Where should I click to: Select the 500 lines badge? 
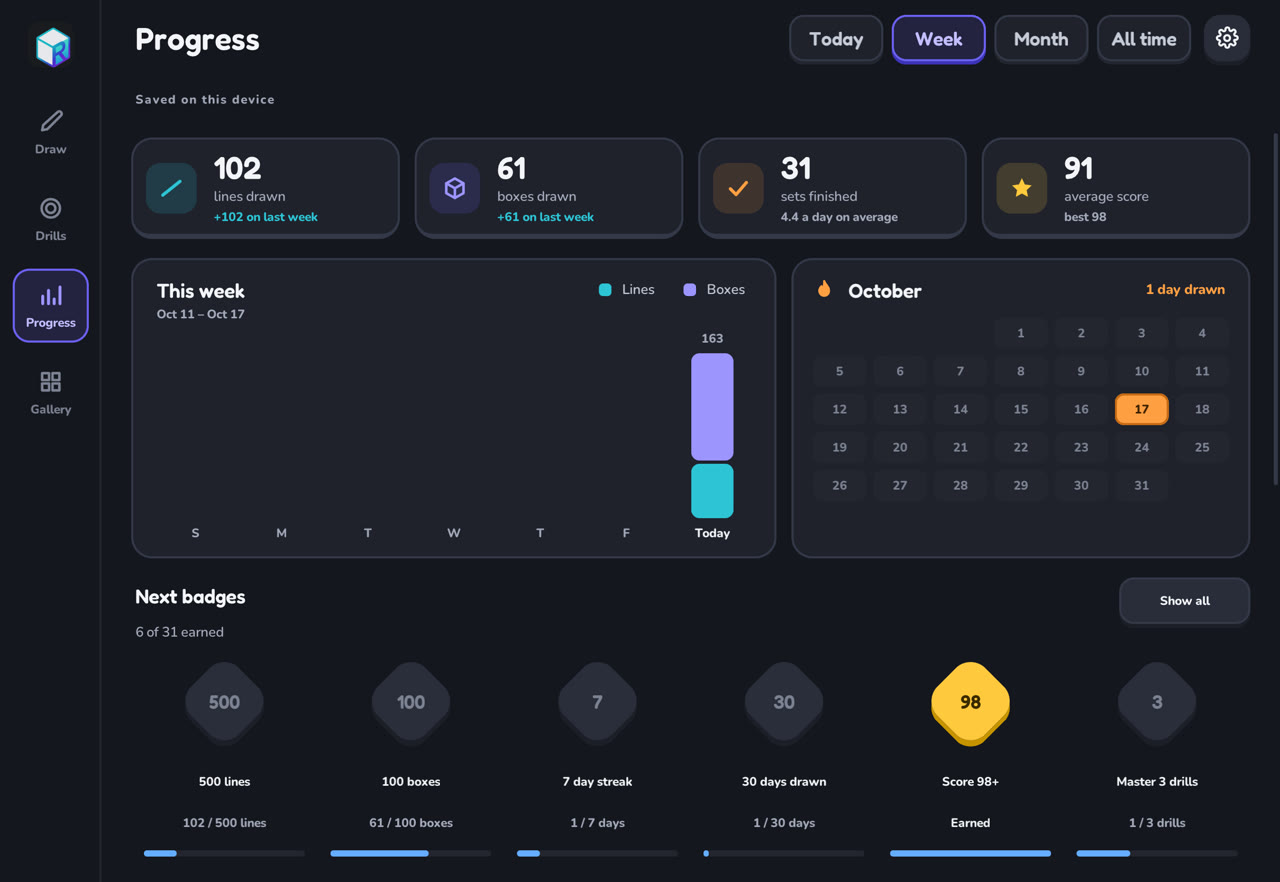point(224,703)
